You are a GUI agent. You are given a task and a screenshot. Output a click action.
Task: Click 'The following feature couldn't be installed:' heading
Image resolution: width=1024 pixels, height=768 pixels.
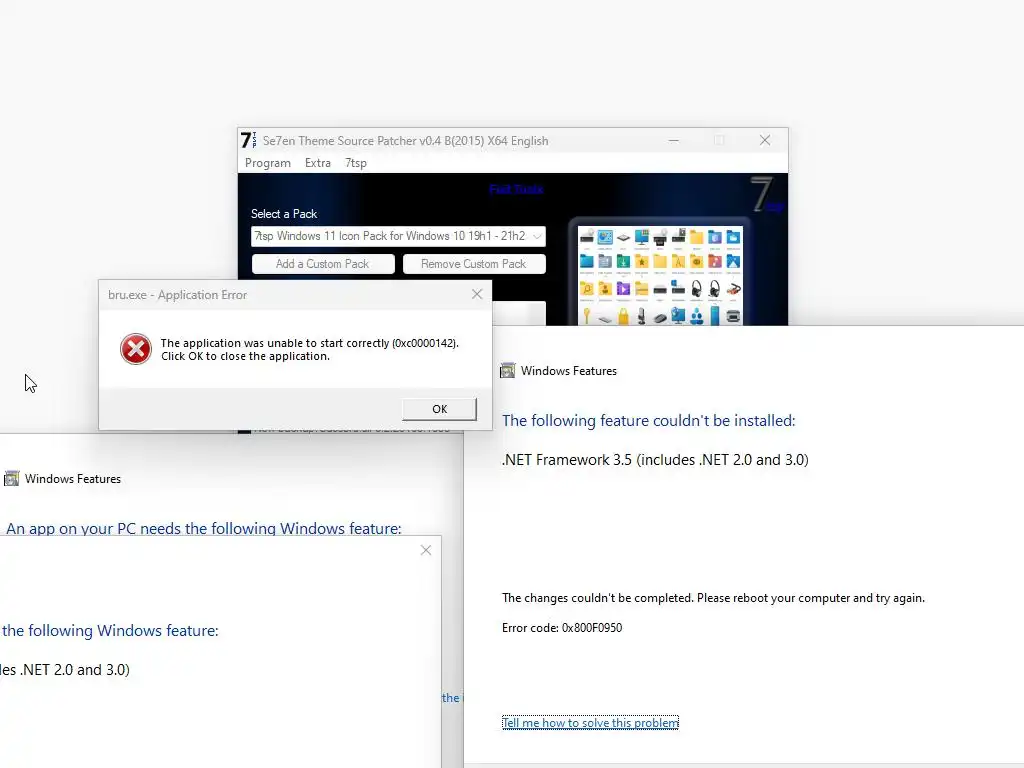tap(648, 421)
